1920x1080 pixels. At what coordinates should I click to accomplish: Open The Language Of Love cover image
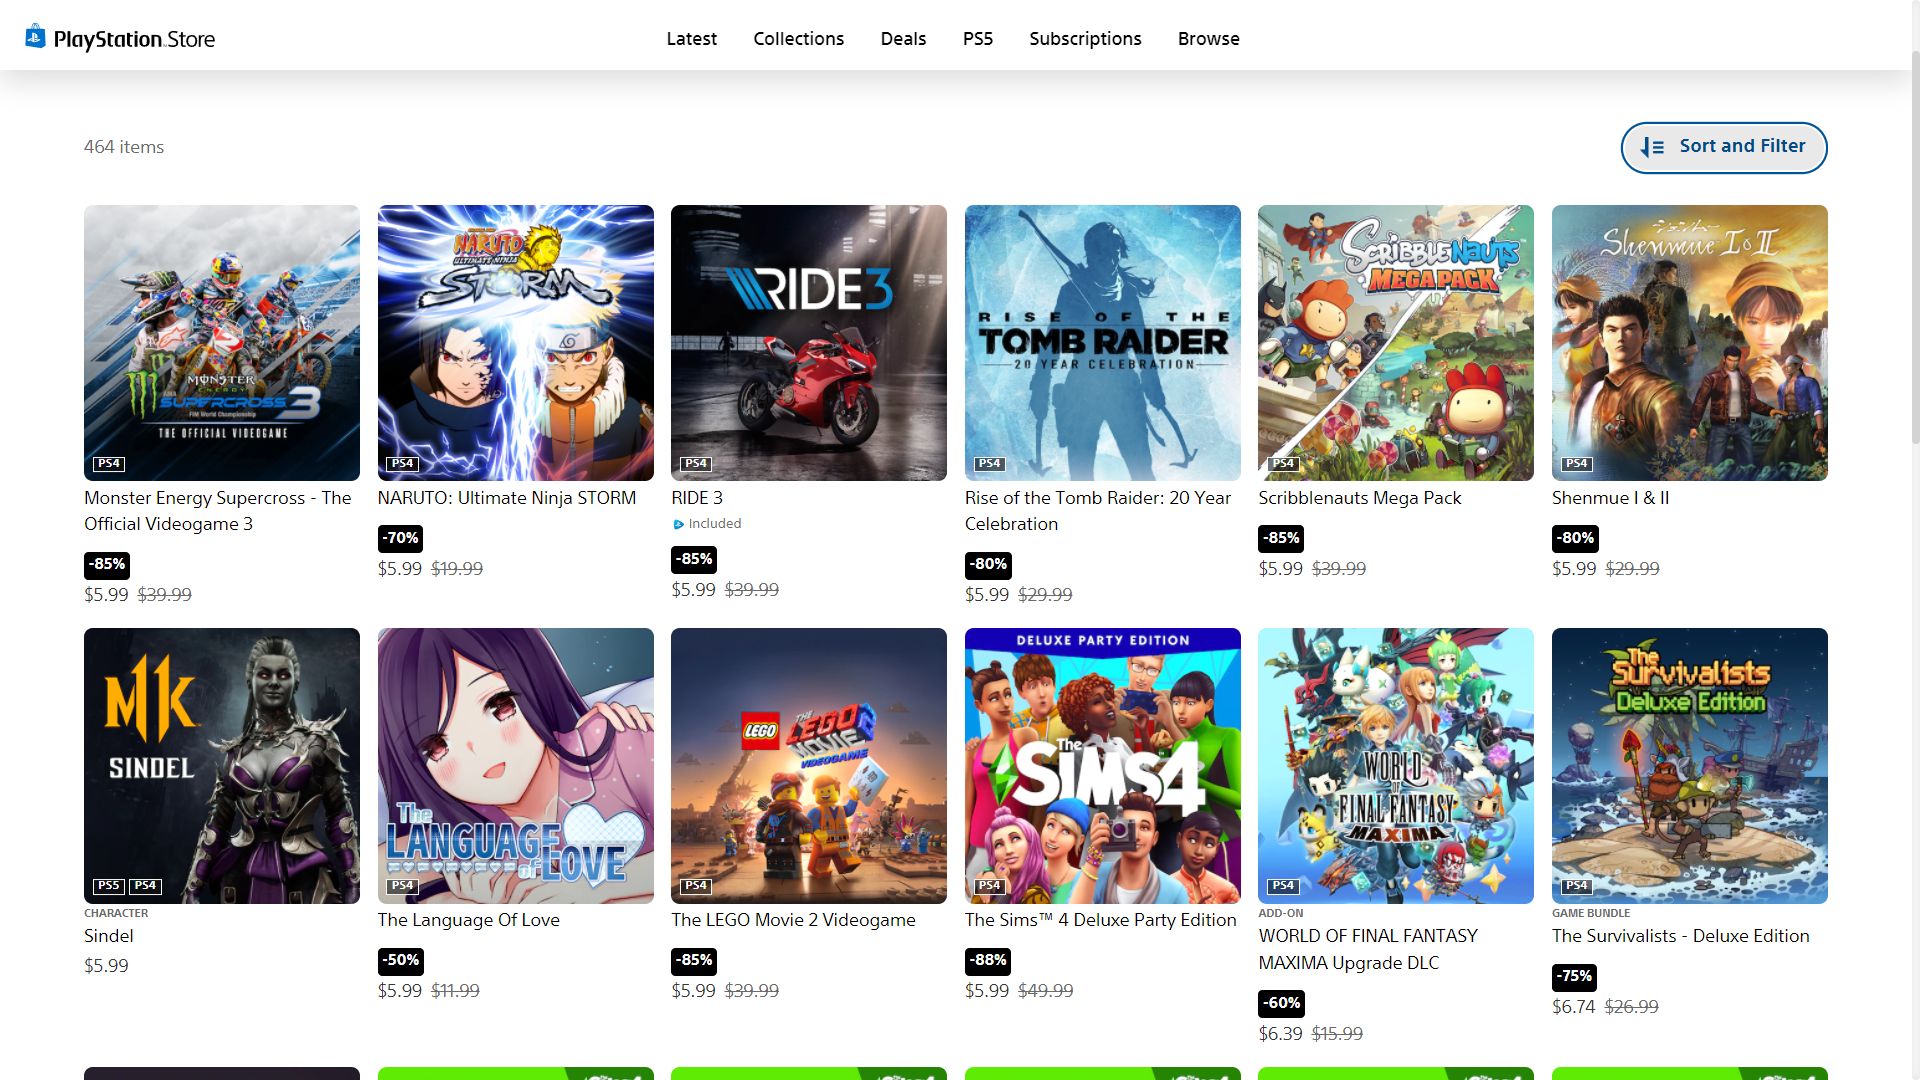tap(515, 766)
